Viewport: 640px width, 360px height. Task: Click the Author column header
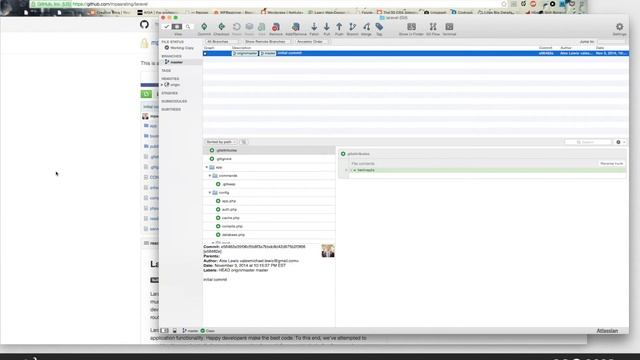coord(566,48)
